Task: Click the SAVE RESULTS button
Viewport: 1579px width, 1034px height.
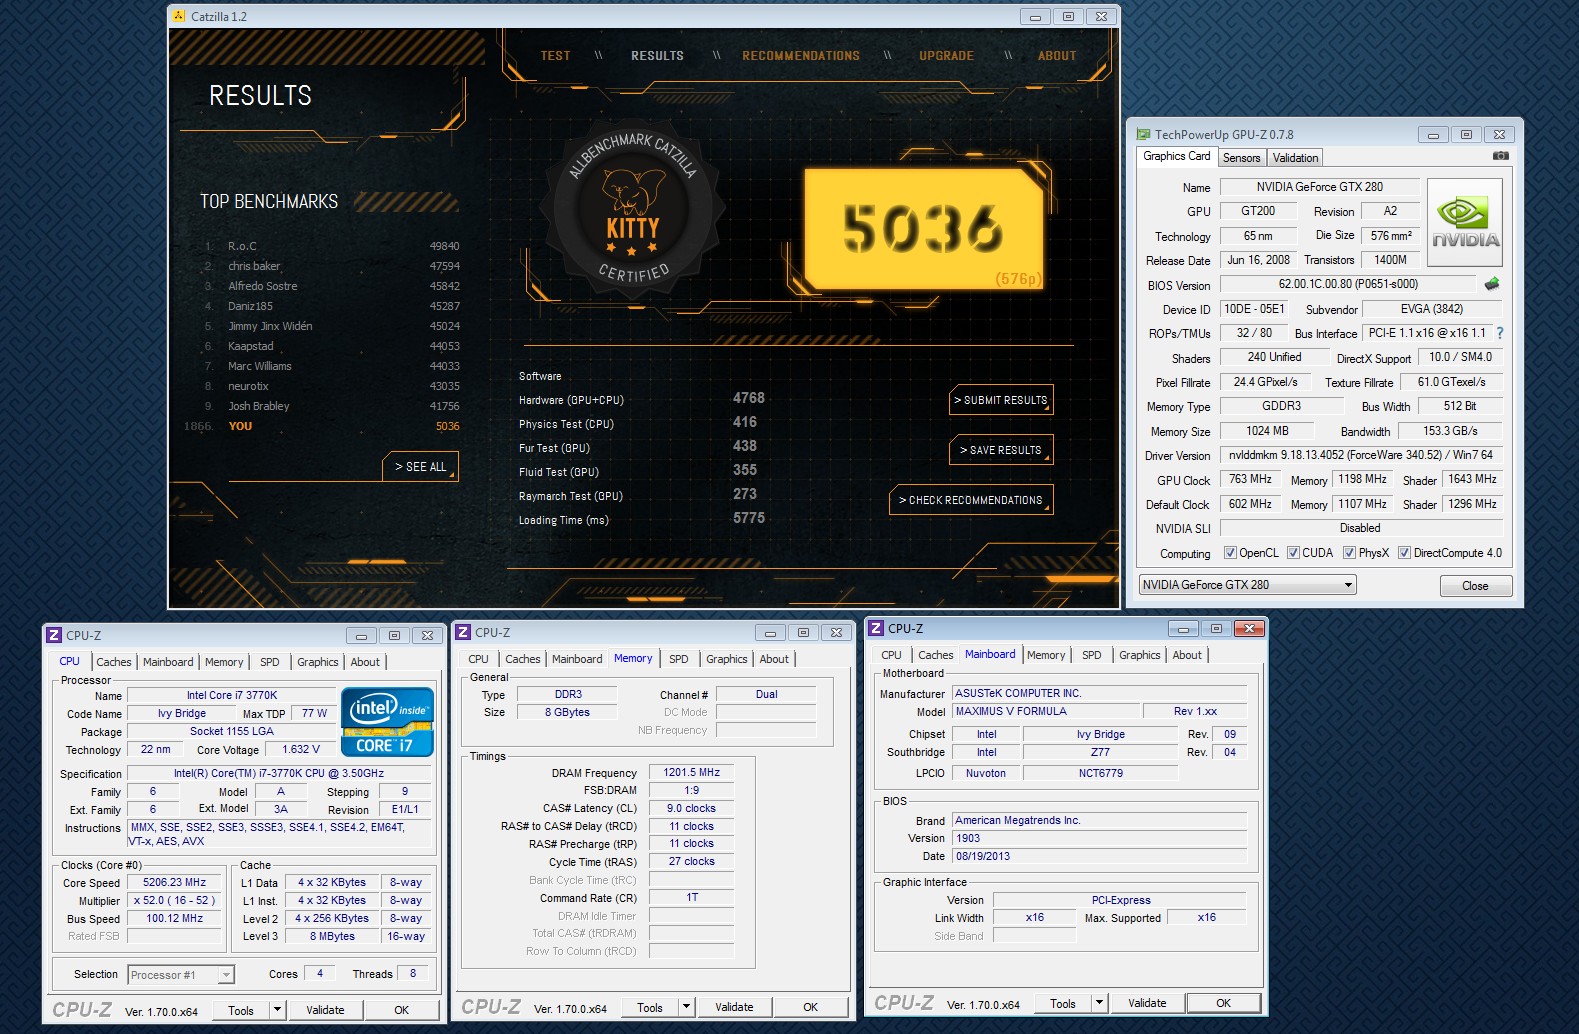Action: 1000,450
